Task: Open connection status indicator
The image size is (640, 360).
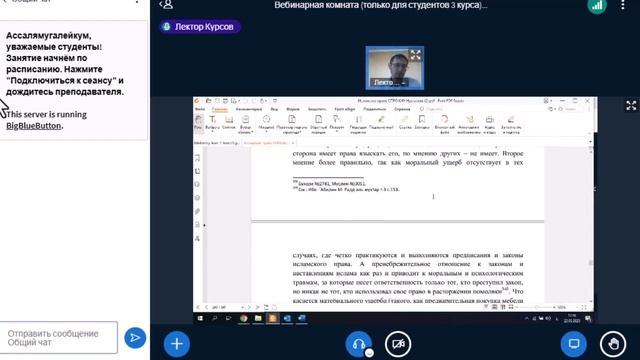Action: tap(597, 5)
